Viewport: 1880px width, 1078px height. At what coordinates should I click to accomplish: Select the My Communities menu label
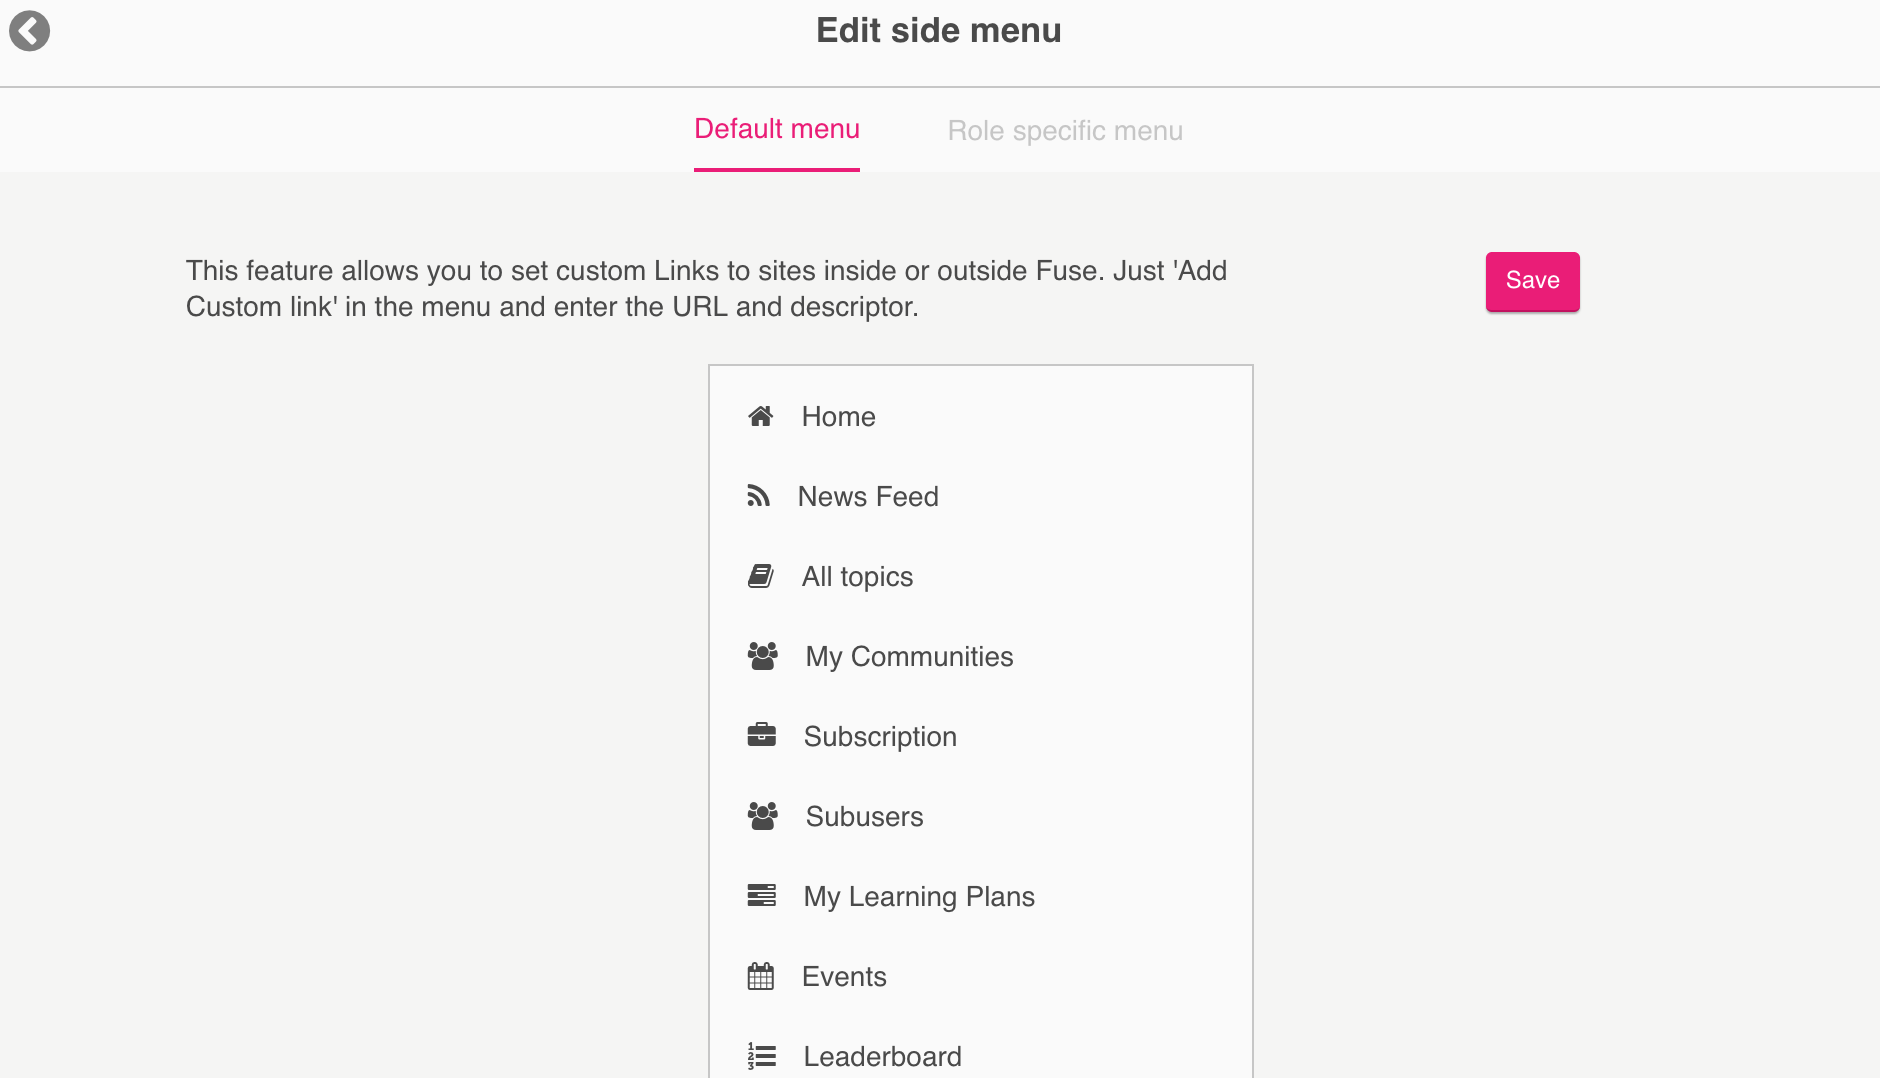(909, 657)
